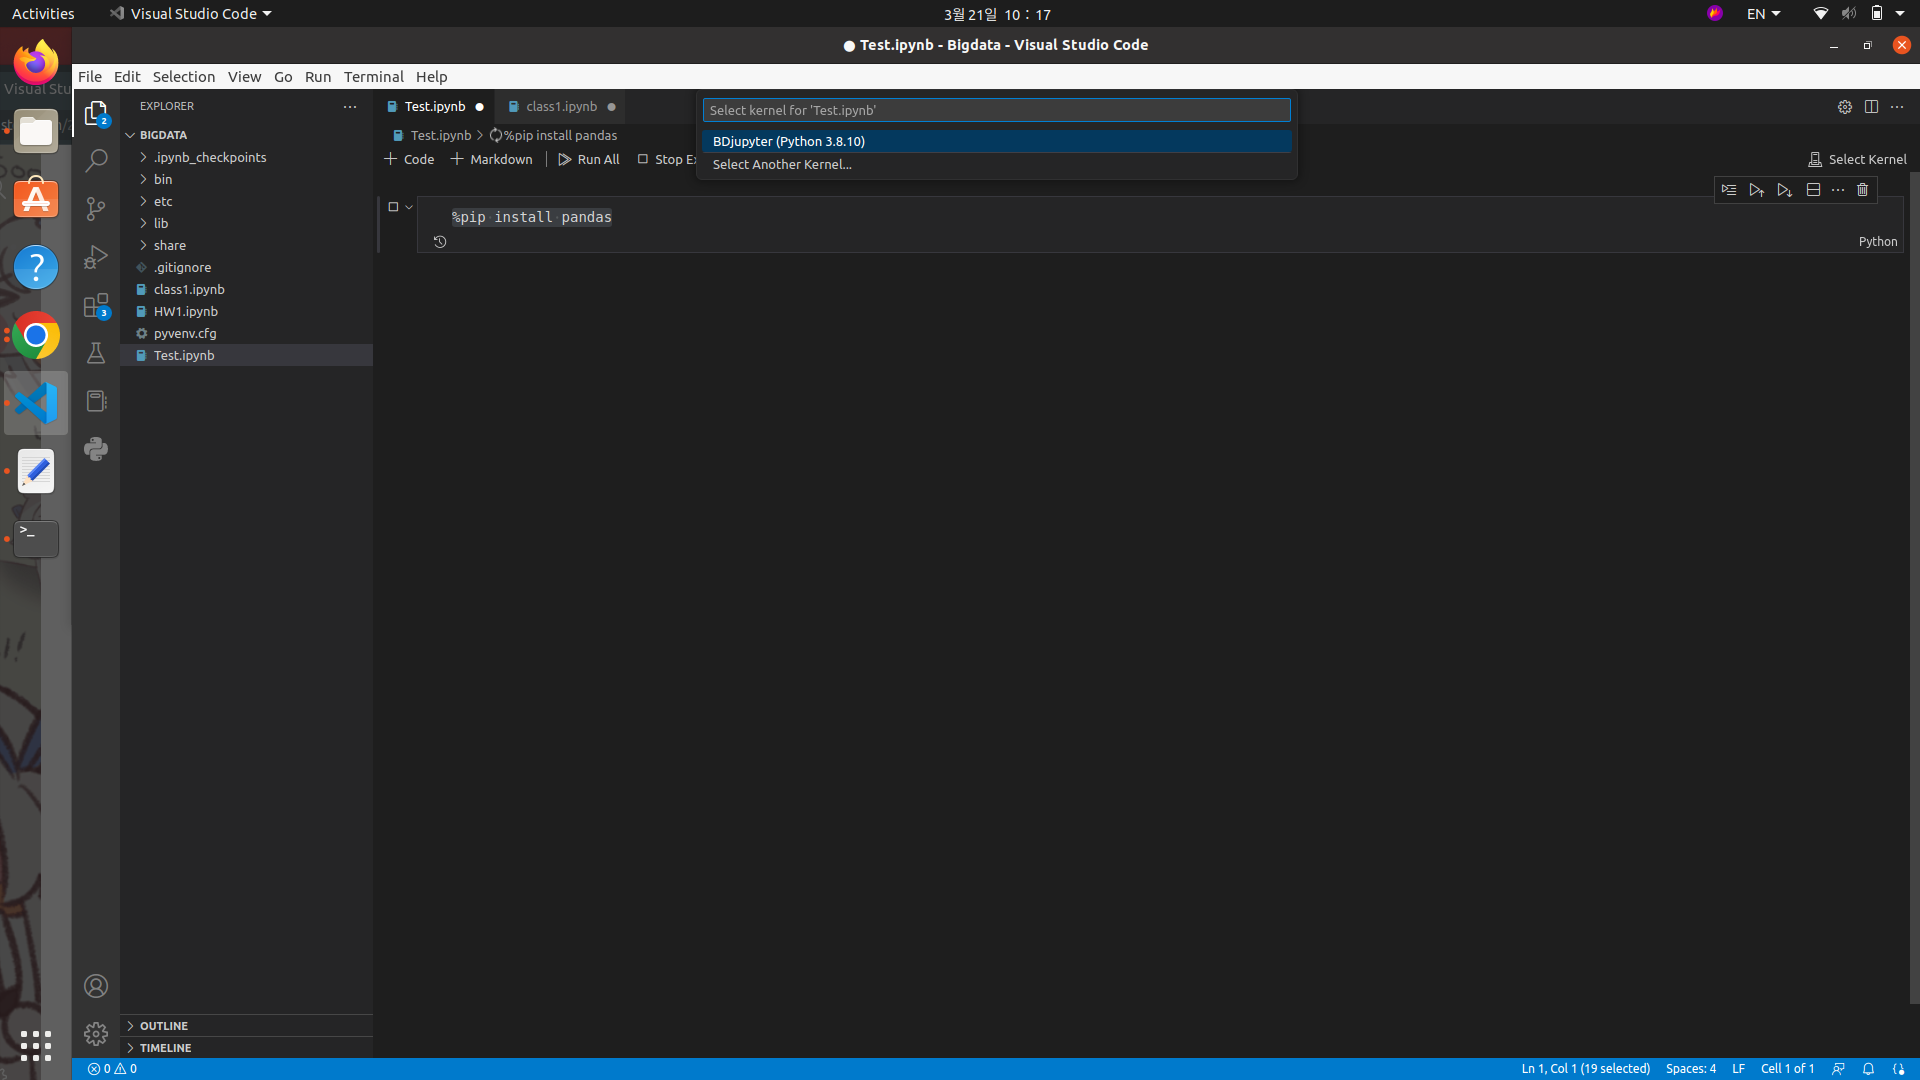The width and height of the screenshot is (1920, 1080).
Task: Open the Testing beaker view
Action: (x=96, y=353)
